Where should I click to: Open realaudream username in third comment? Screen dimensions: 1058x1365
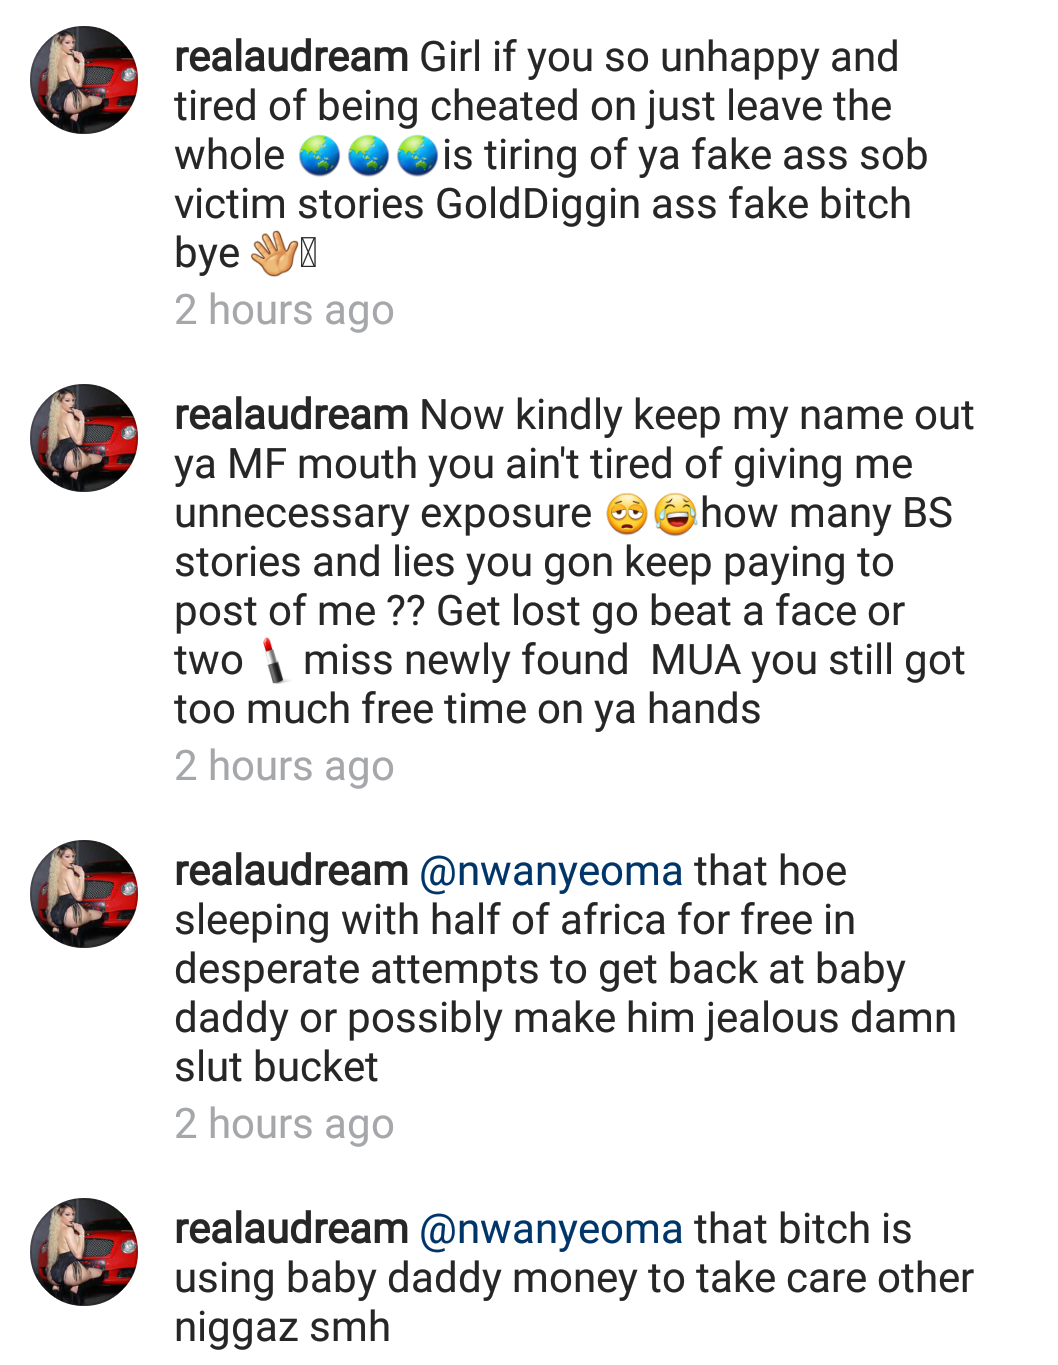point(291,871)
